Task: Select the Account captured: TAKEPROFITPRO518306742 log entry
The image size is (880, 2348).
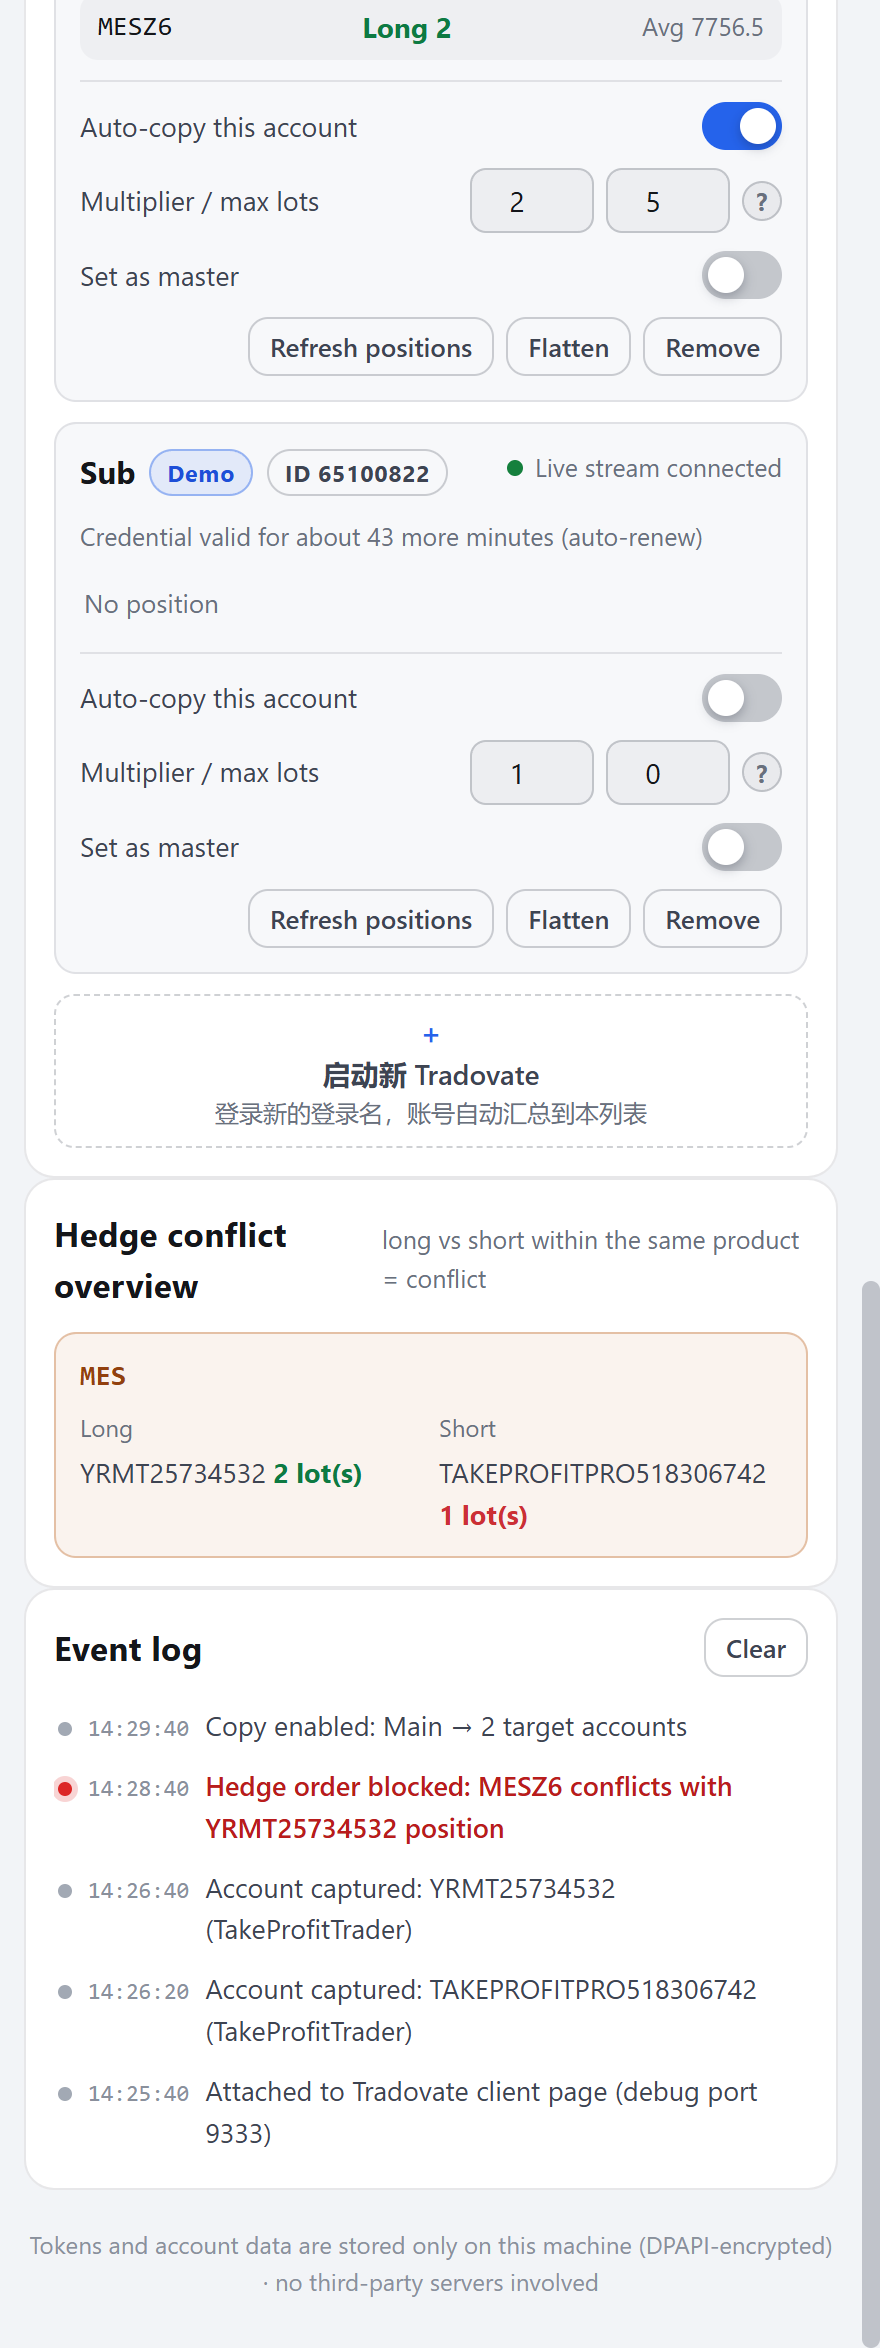Action: click(431, 2011)
